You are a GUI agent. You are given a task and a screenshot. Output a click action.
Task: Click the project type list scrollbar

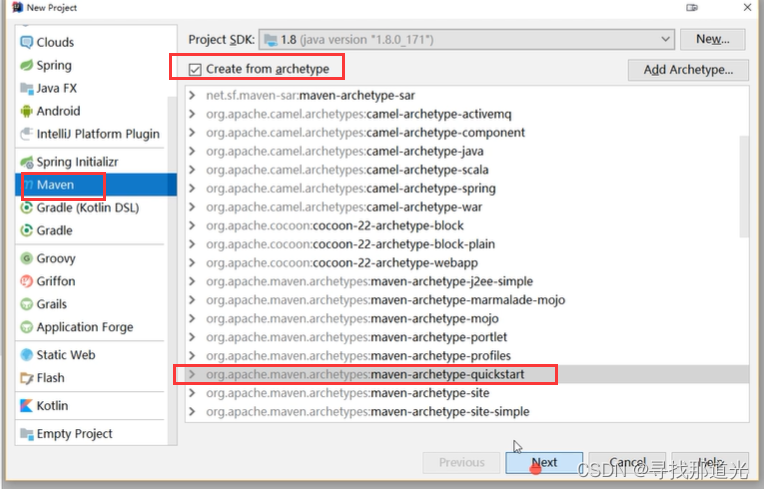click(x=172, y=270)
